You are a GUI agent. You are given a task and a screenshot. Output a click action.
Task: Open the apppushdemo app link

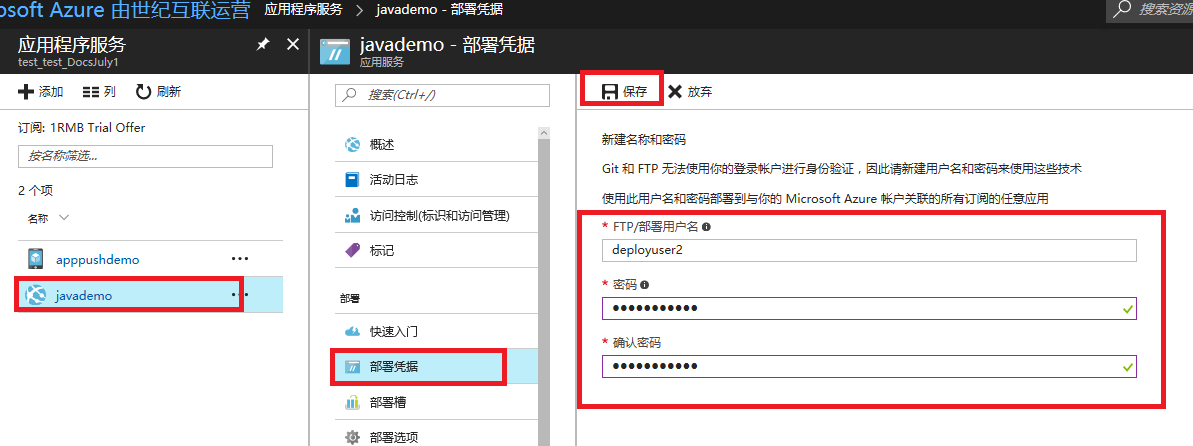point(98,260)
